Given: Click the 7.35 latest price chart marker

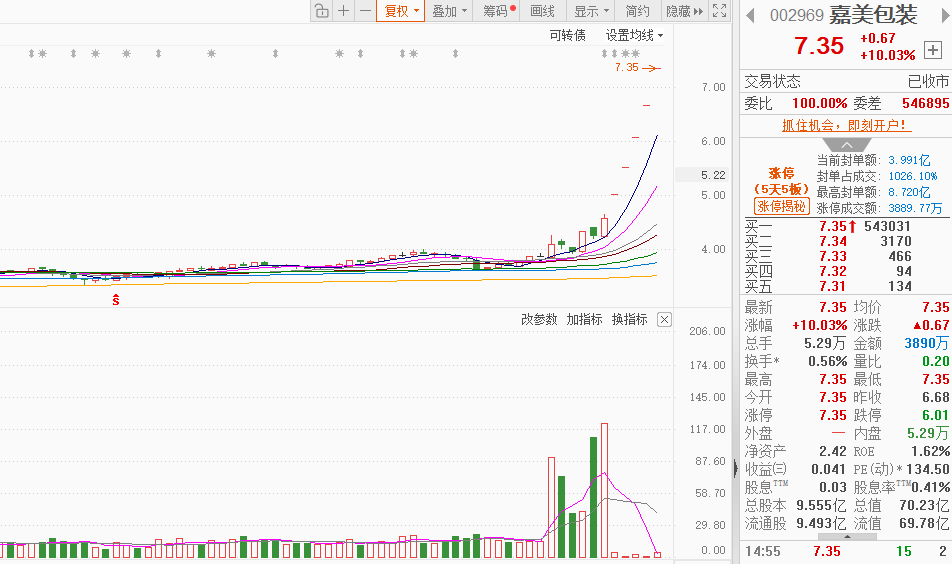Looking at the screenshot, I should click(638, 67).
